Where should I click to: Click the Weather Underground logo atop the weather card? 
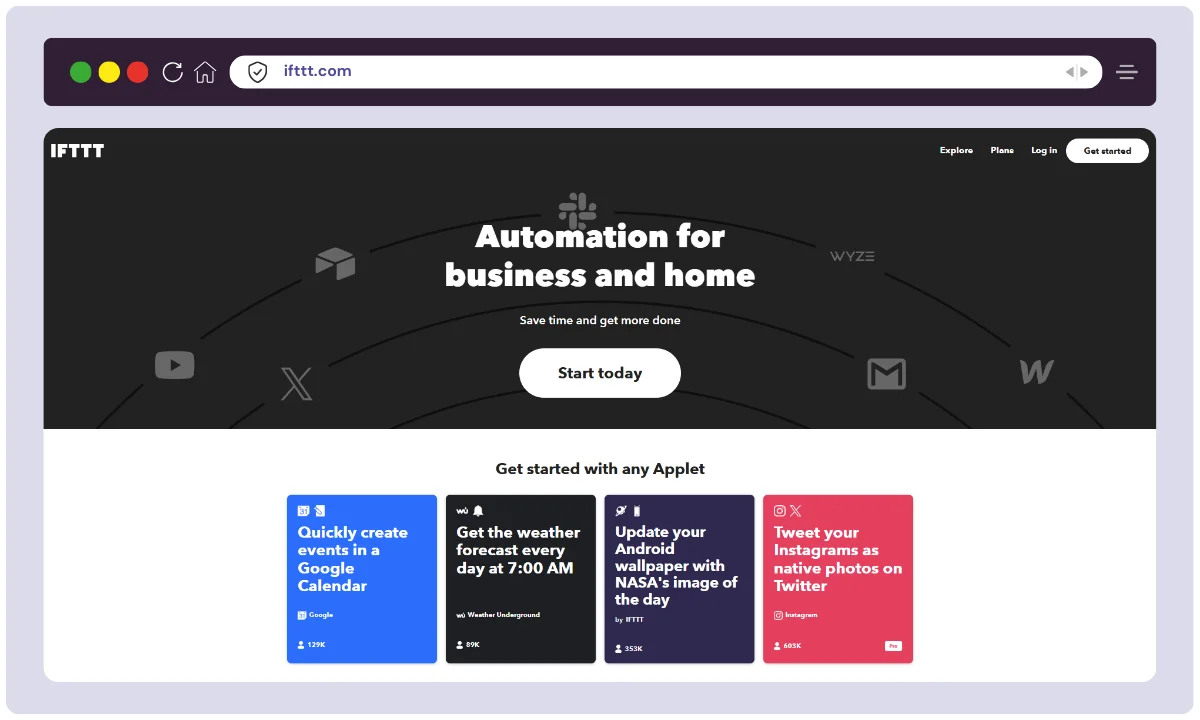click(x=462, y=511)
